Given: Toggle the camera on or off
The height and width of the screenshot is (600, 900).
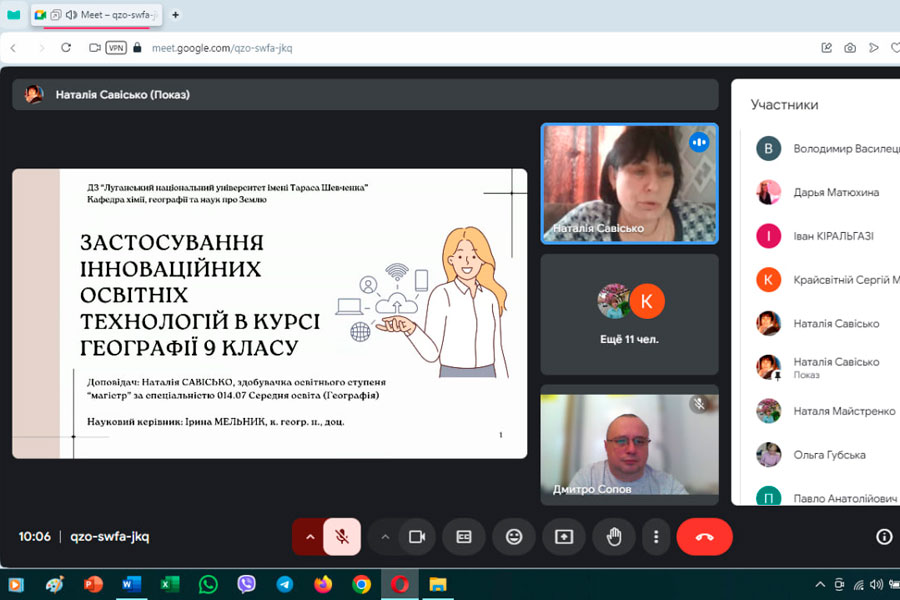Looking at the screenshot, I should 417,537.
